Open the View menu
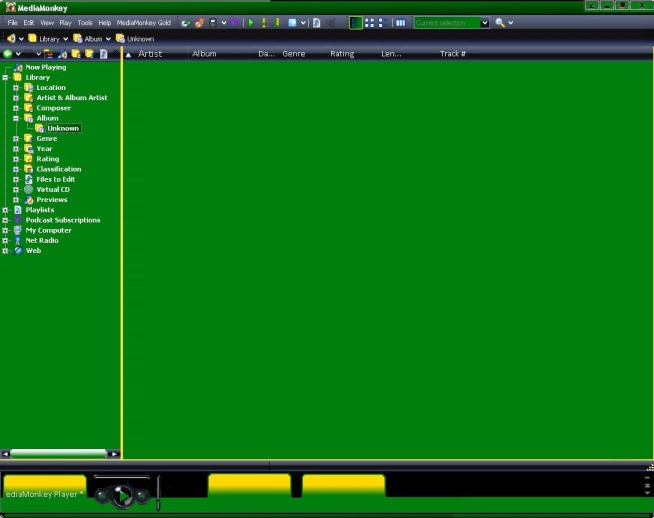 47,23
